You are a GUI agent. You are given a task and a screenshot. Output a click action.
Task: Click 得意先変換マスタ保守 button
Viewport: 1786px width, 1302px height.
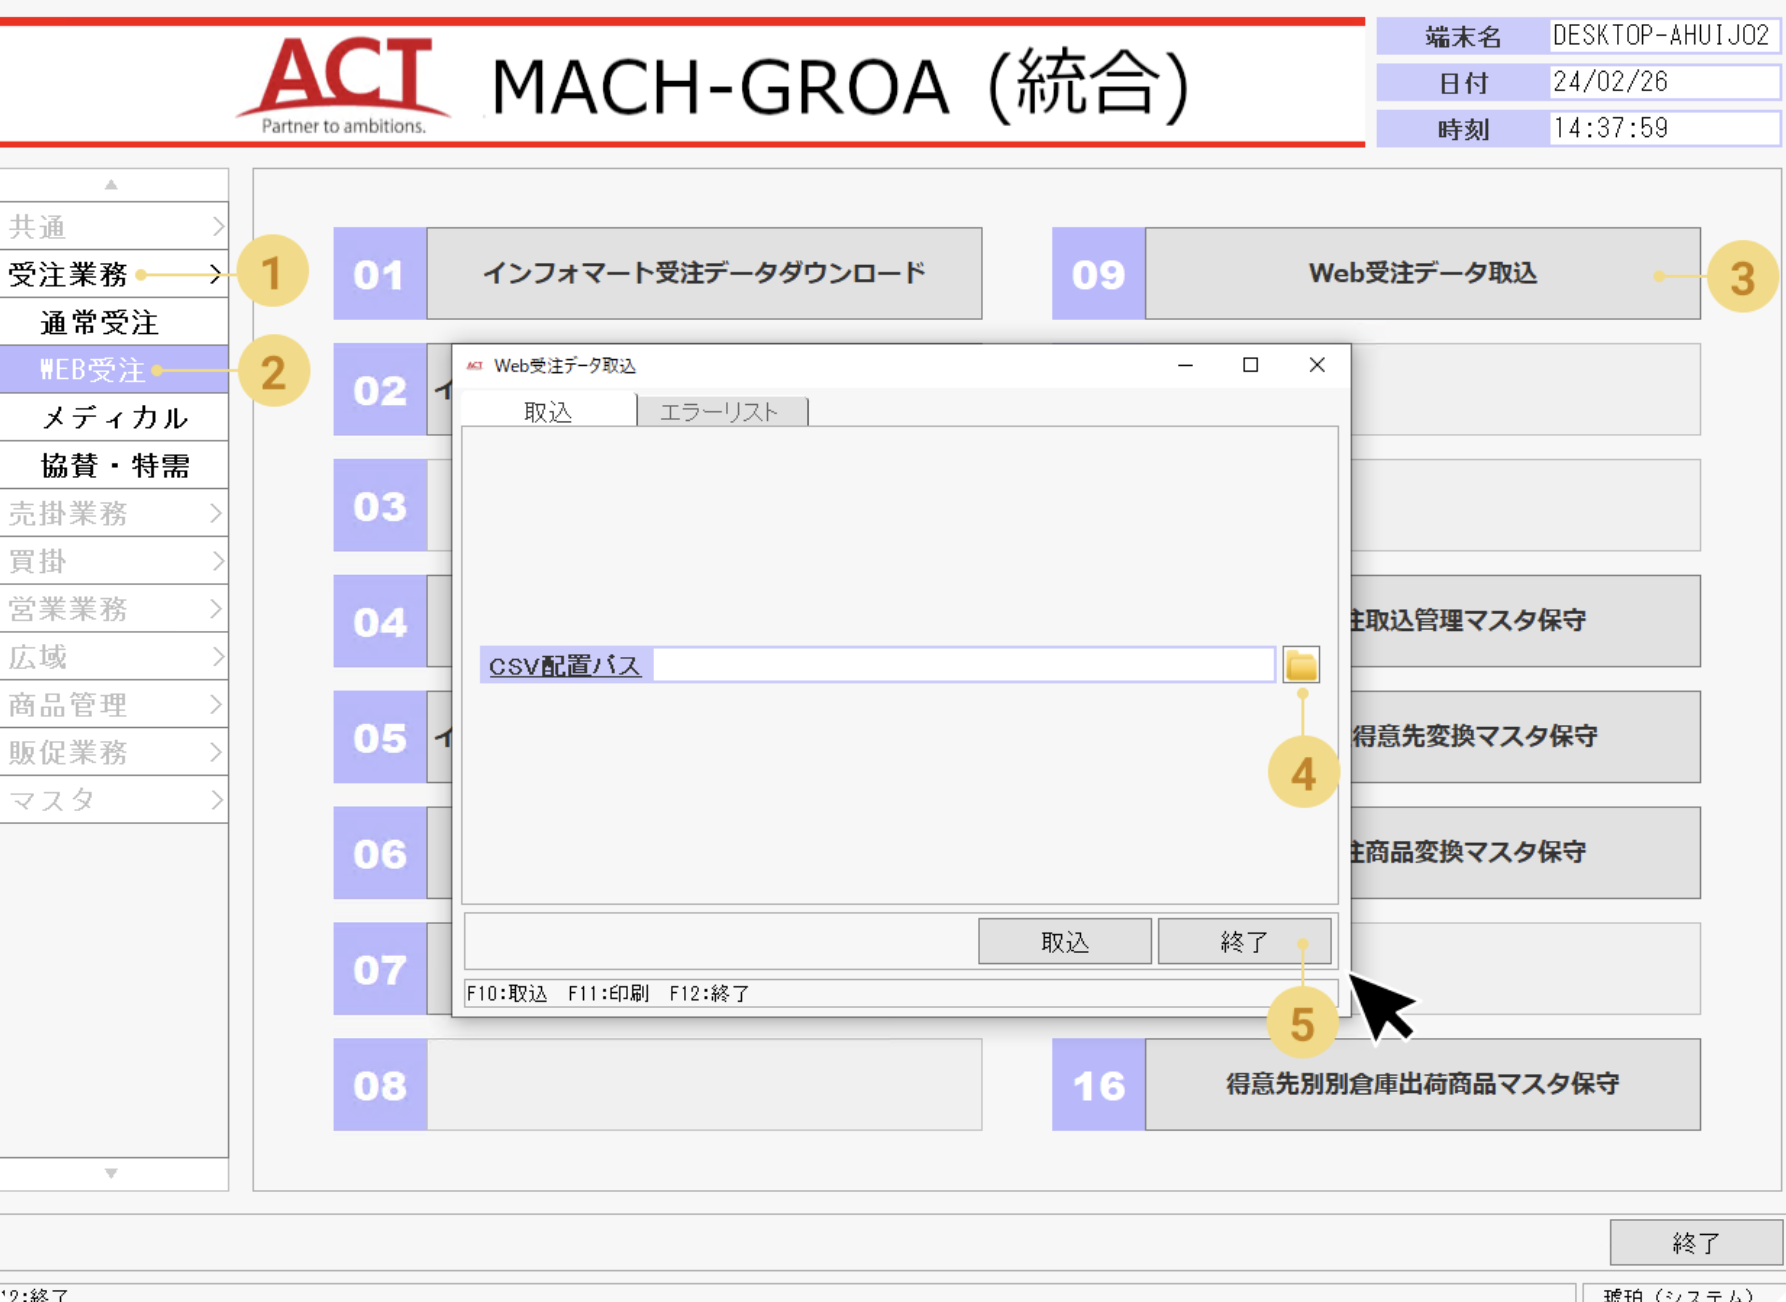tap(1525, 737)
